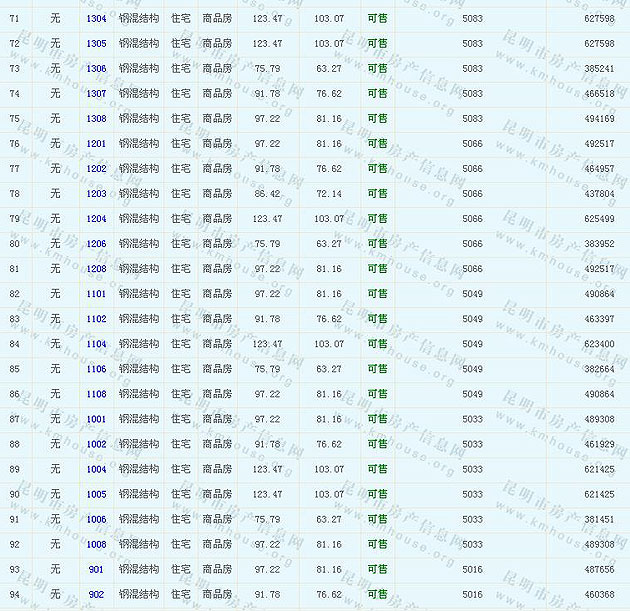The width and height of the screenshot is (630, 611).
Task: Click room 1006 link
Action: (96, 519)
